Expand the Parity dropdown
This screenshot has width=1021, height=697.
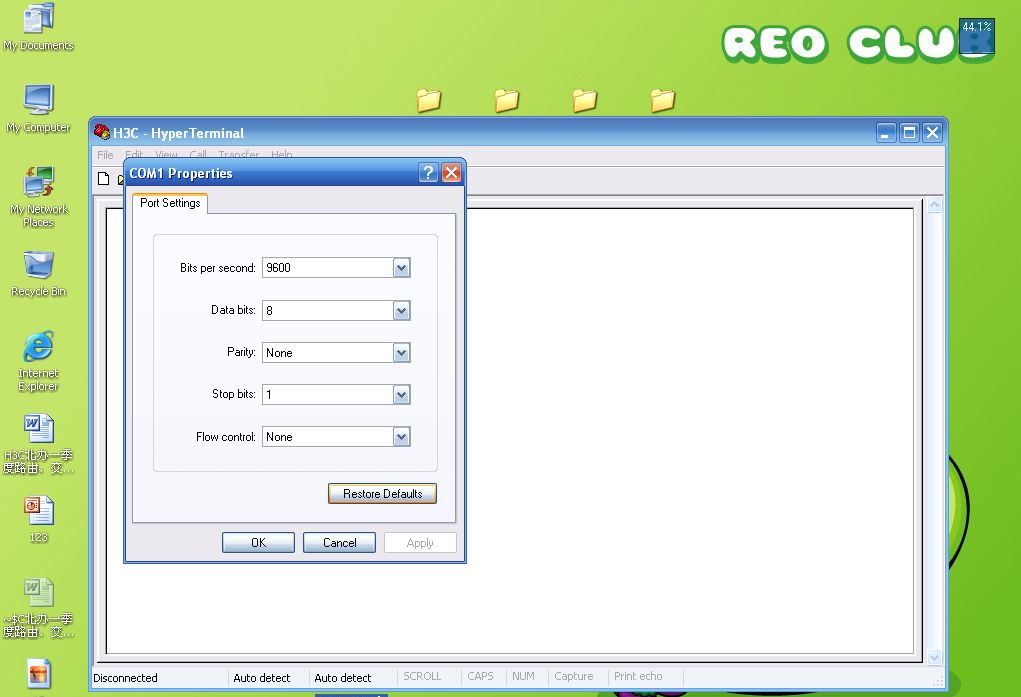[x=402, y=353]
